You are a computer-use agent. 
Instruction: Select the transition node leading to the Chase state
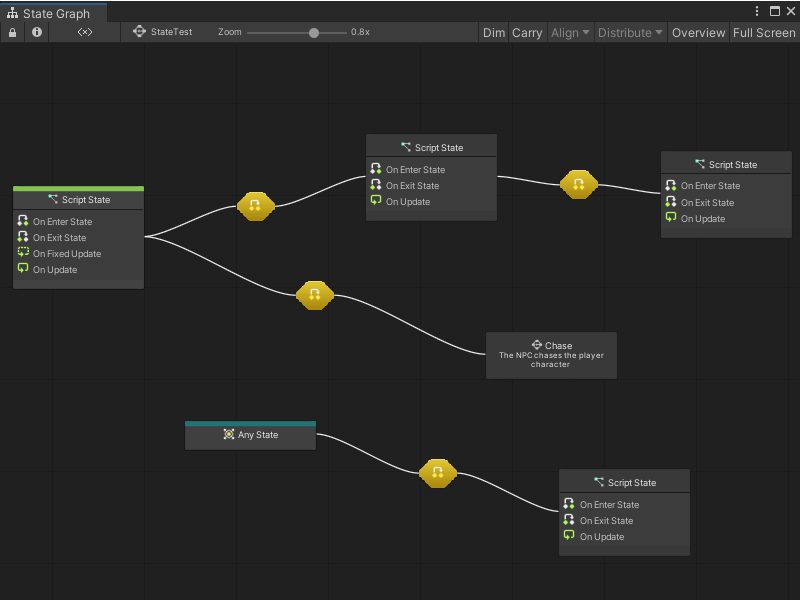tap(316, 295)
